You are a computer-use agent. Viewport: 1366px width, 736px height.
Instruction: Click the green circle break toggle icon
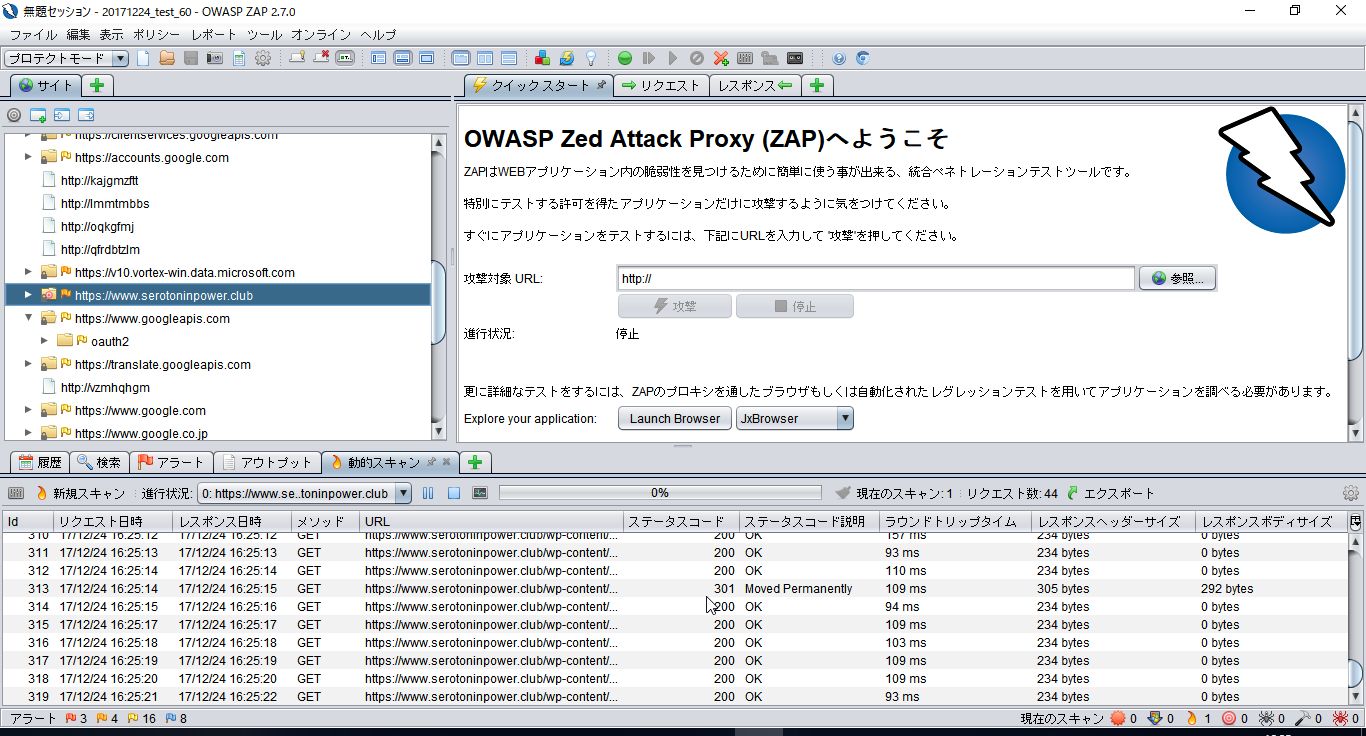click(625, 59)
